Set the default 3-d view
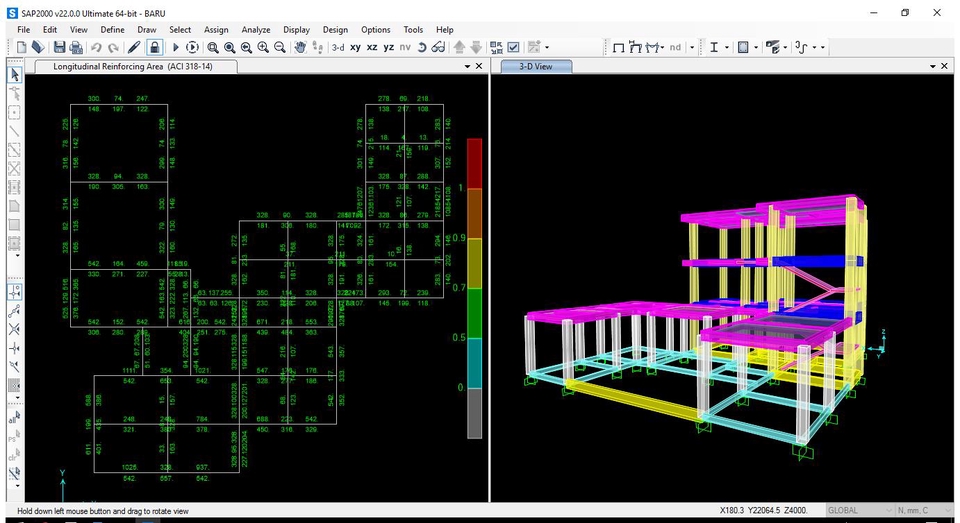The image size is (960, 523). click(x=338, y=47)
